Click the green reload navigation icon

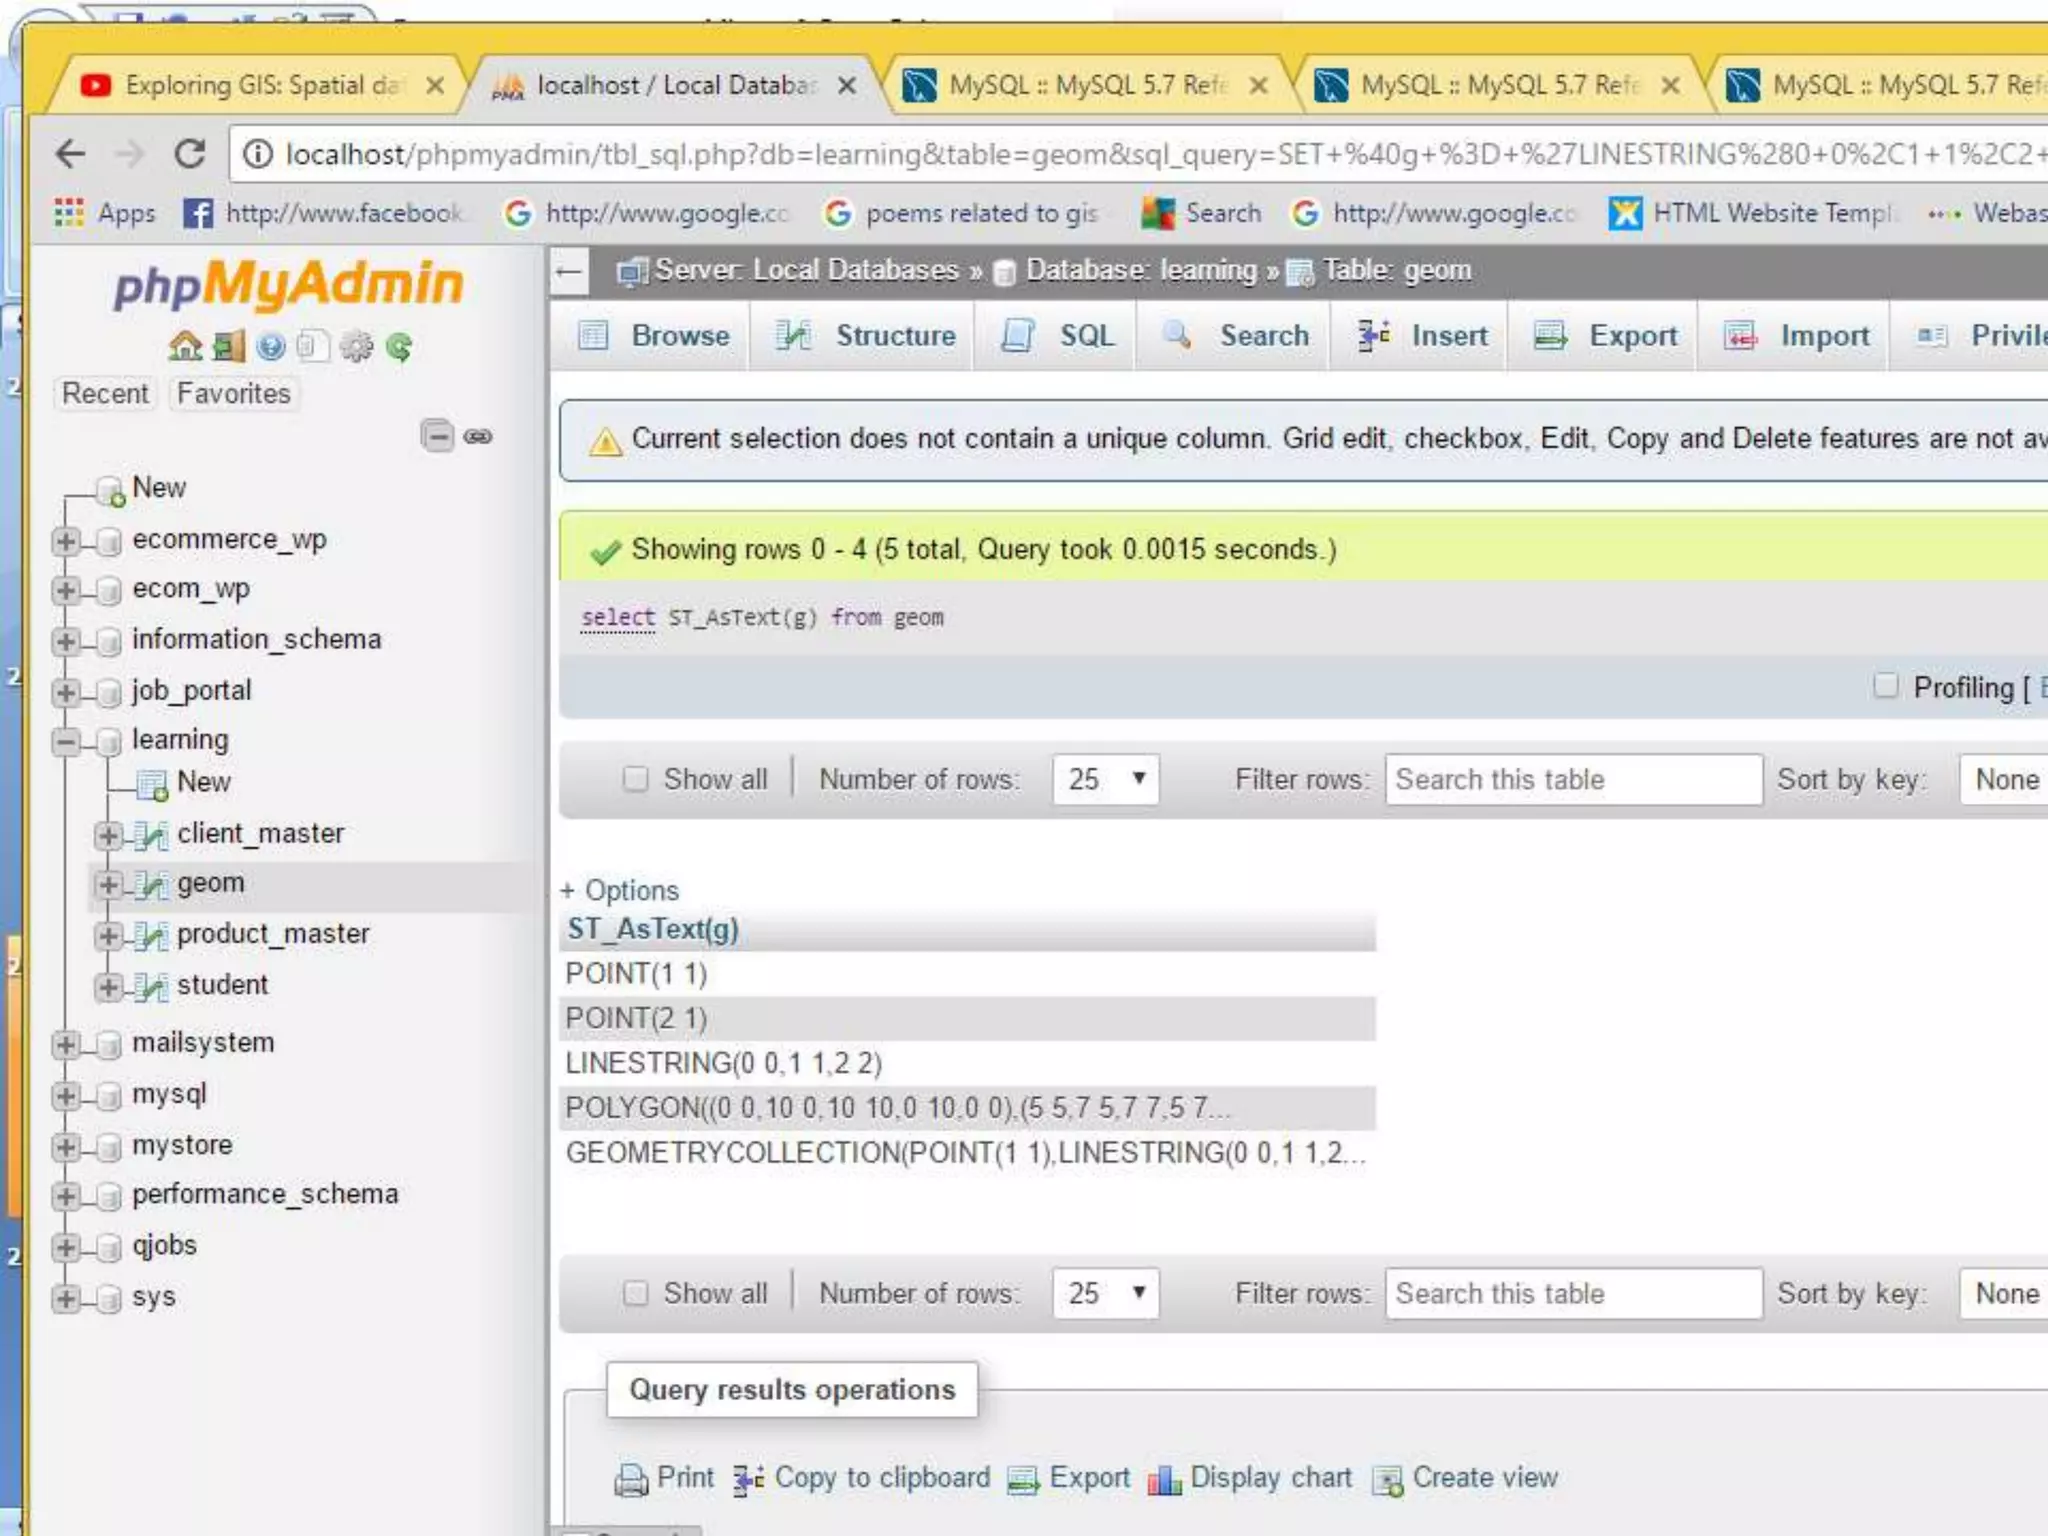(x=399, y=347)
